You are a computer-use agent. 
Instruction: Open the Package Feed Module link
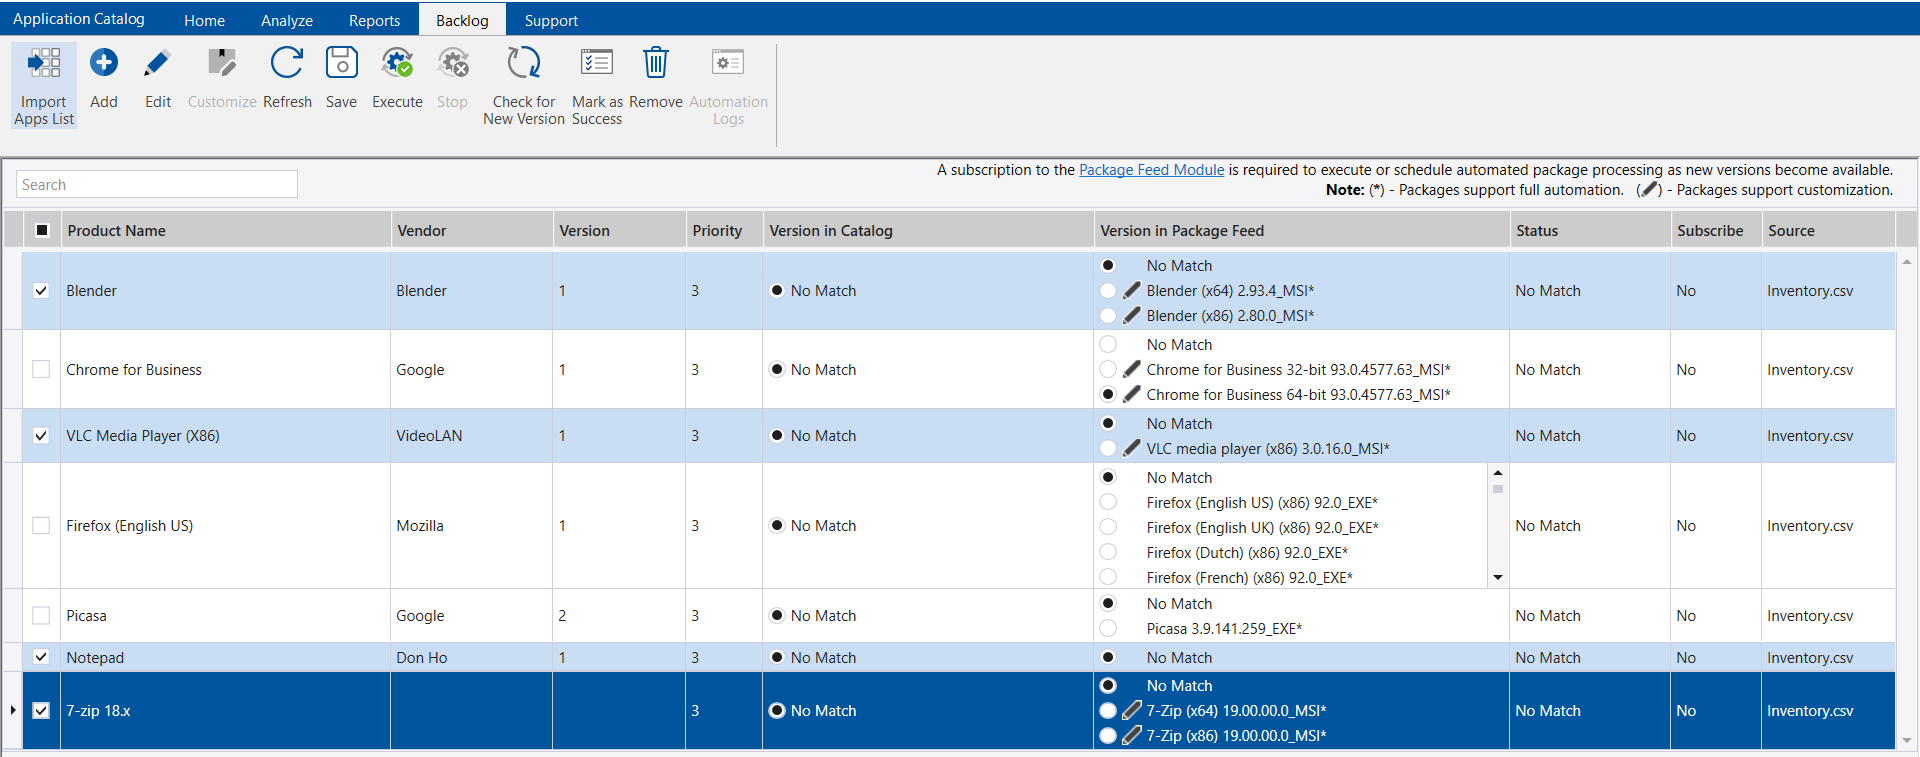point(1151,170)
